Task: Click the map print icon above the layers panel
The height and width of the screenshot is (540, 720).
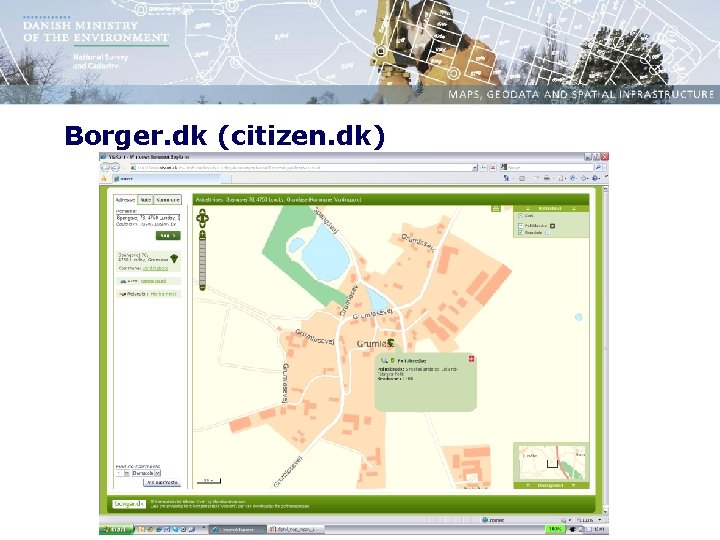Action: tap(496, 209)
